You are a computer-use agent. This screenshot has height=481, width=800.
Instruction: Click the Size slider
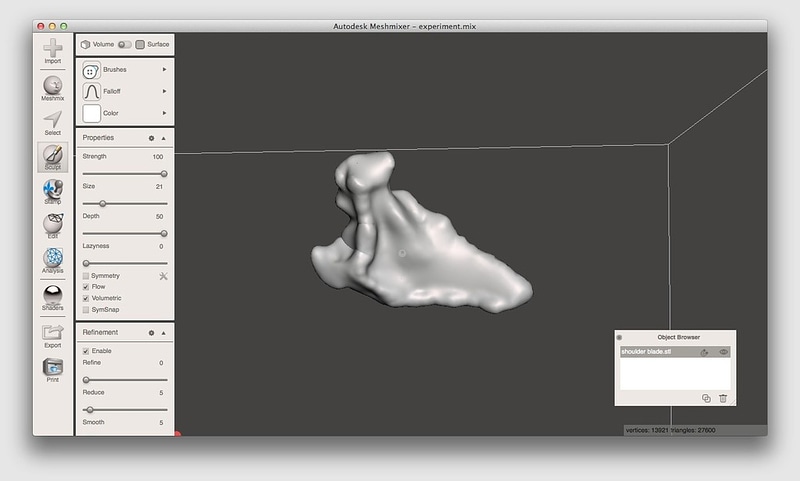[x=125, y=204]
